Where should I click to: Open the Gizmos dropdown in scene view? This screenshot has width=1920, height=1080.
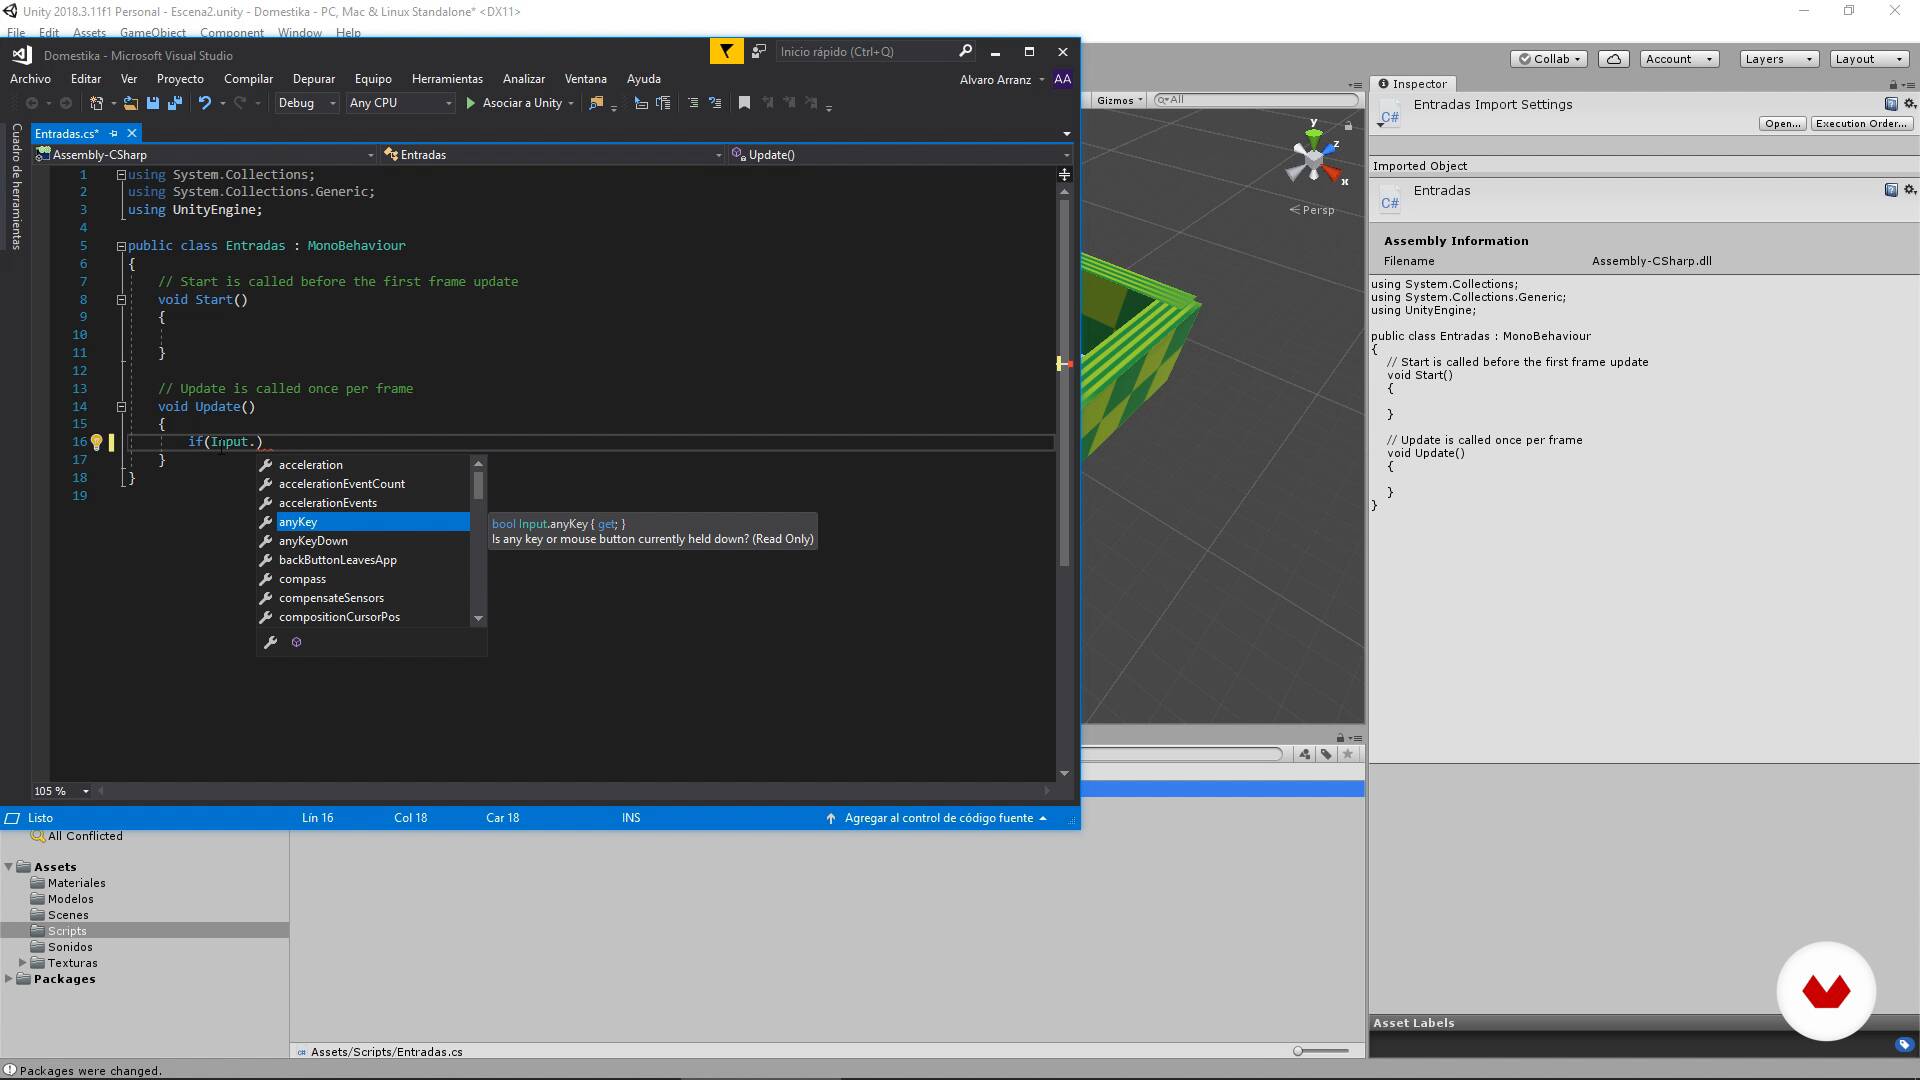(x=1119, y=100)
